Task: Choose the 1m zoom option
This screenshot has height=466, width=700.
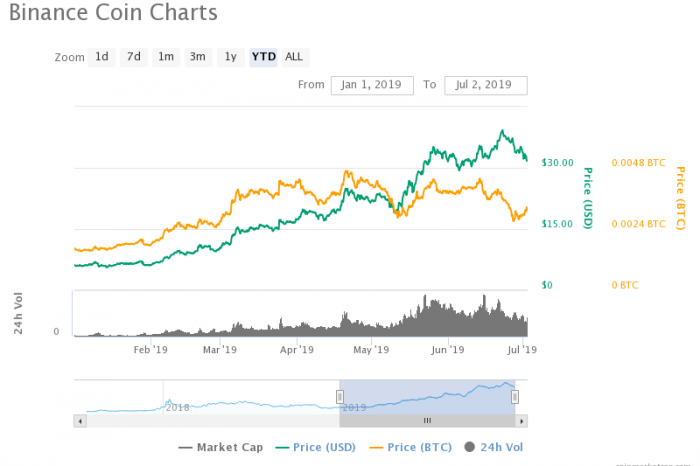Action: (166, 57)
